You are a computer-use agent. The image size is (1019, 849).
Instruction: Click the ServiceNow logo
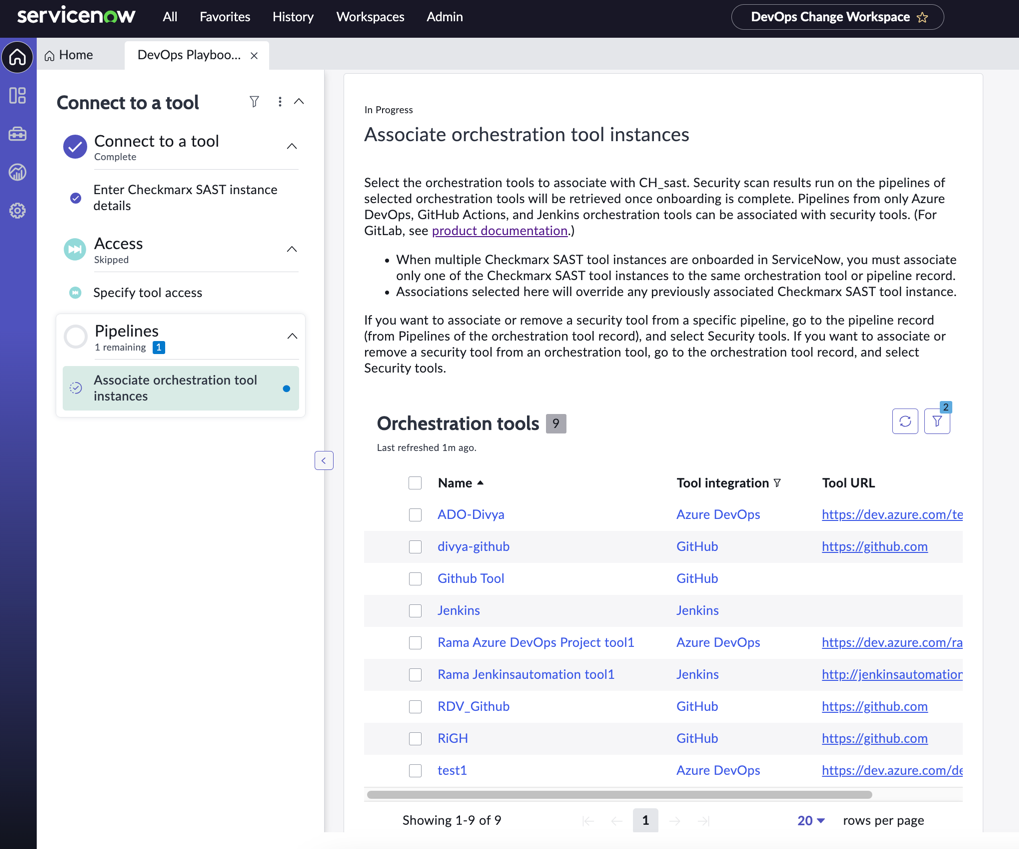pyautogui.click(x=76, y=16)
